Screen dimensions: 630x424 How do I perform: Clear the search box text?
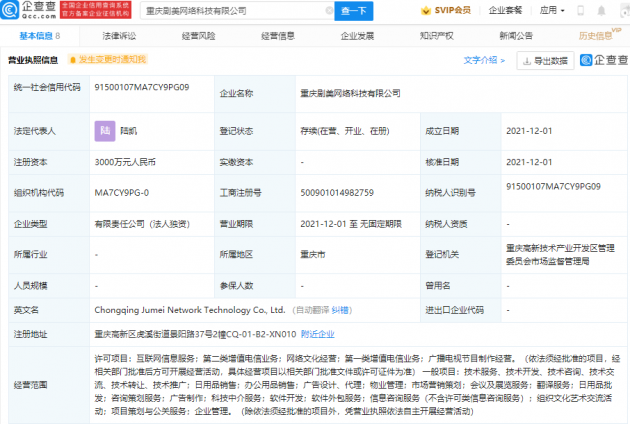click(329, 11)
